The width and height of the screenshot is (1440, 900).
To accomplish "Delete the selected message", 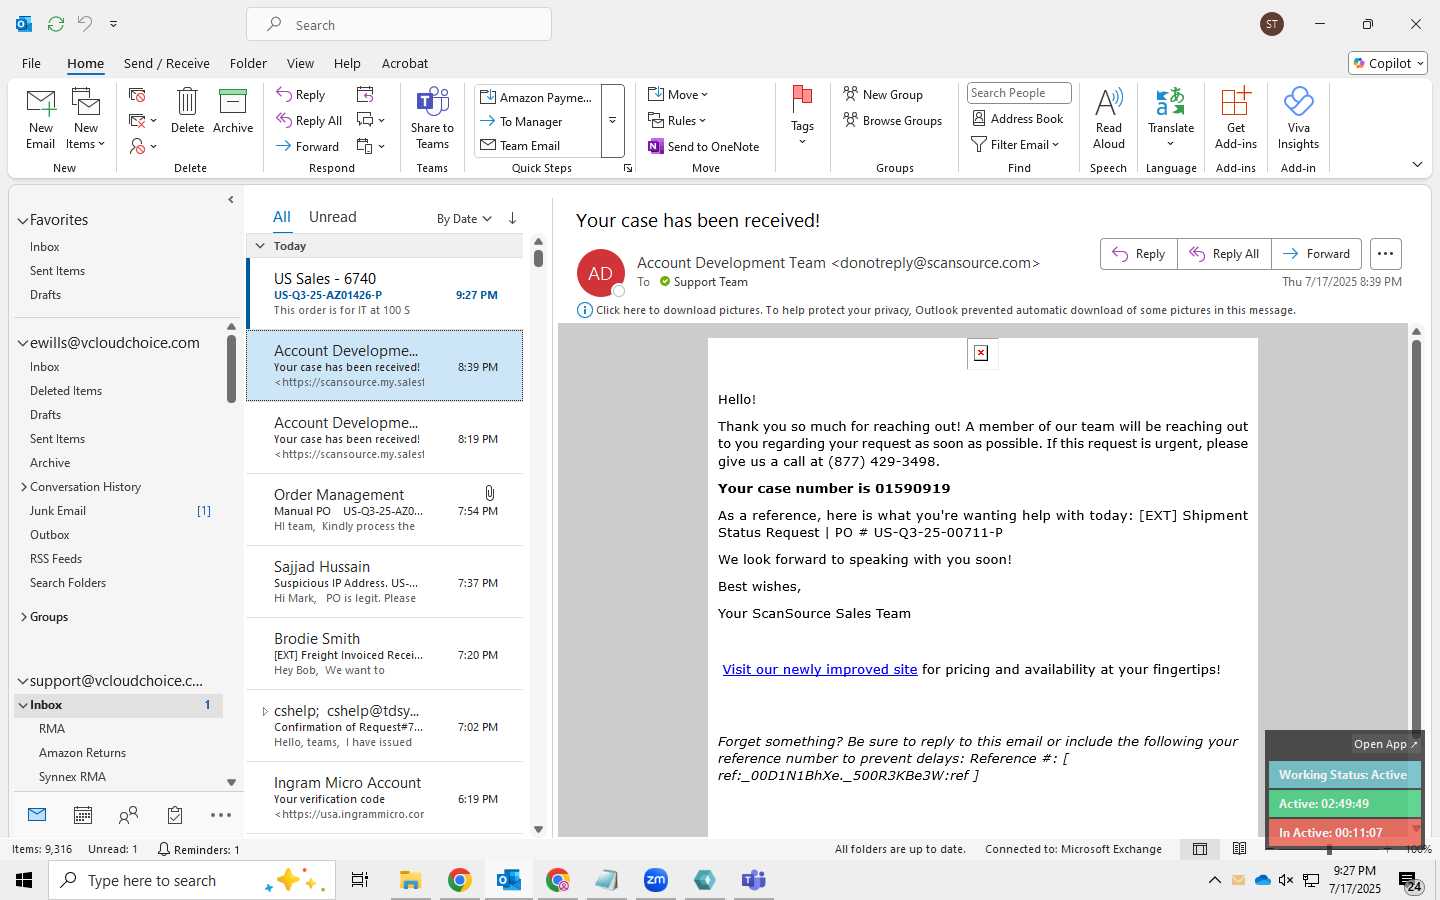I will 187,111.
